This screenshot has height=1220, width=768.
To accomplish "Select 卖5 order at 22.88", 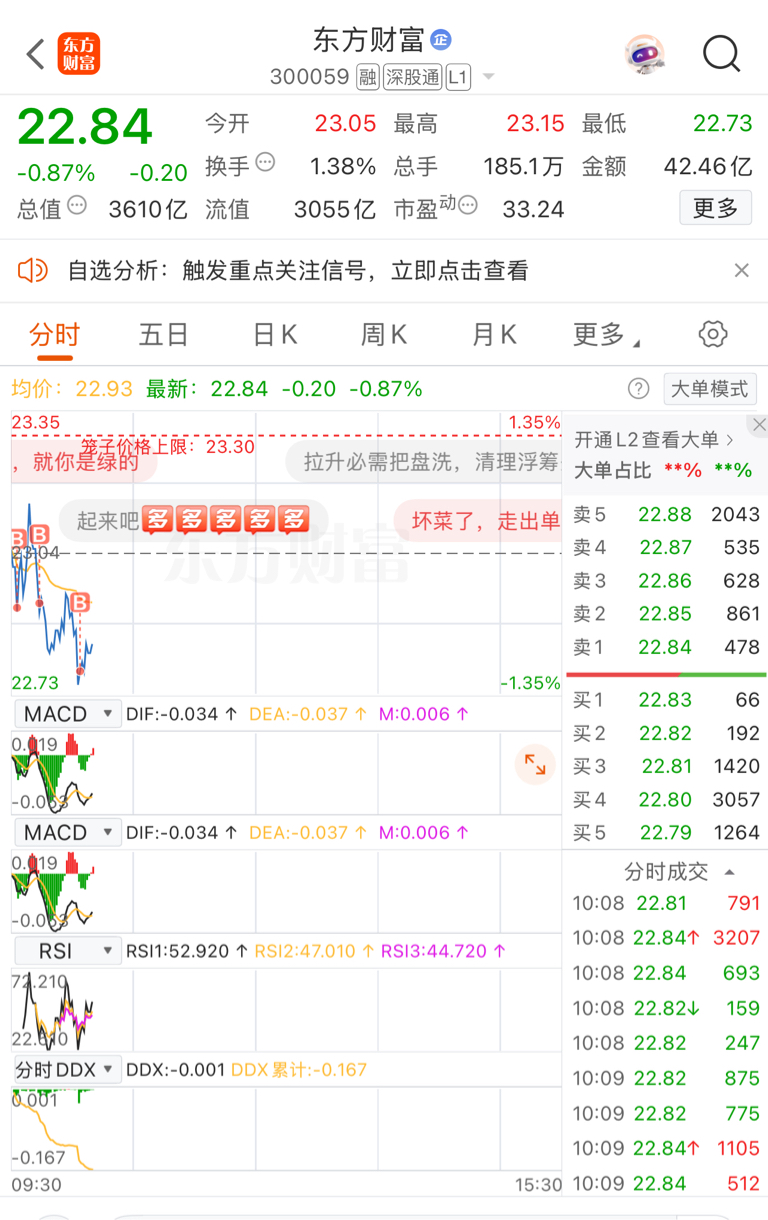I will (x=666, y=514).
